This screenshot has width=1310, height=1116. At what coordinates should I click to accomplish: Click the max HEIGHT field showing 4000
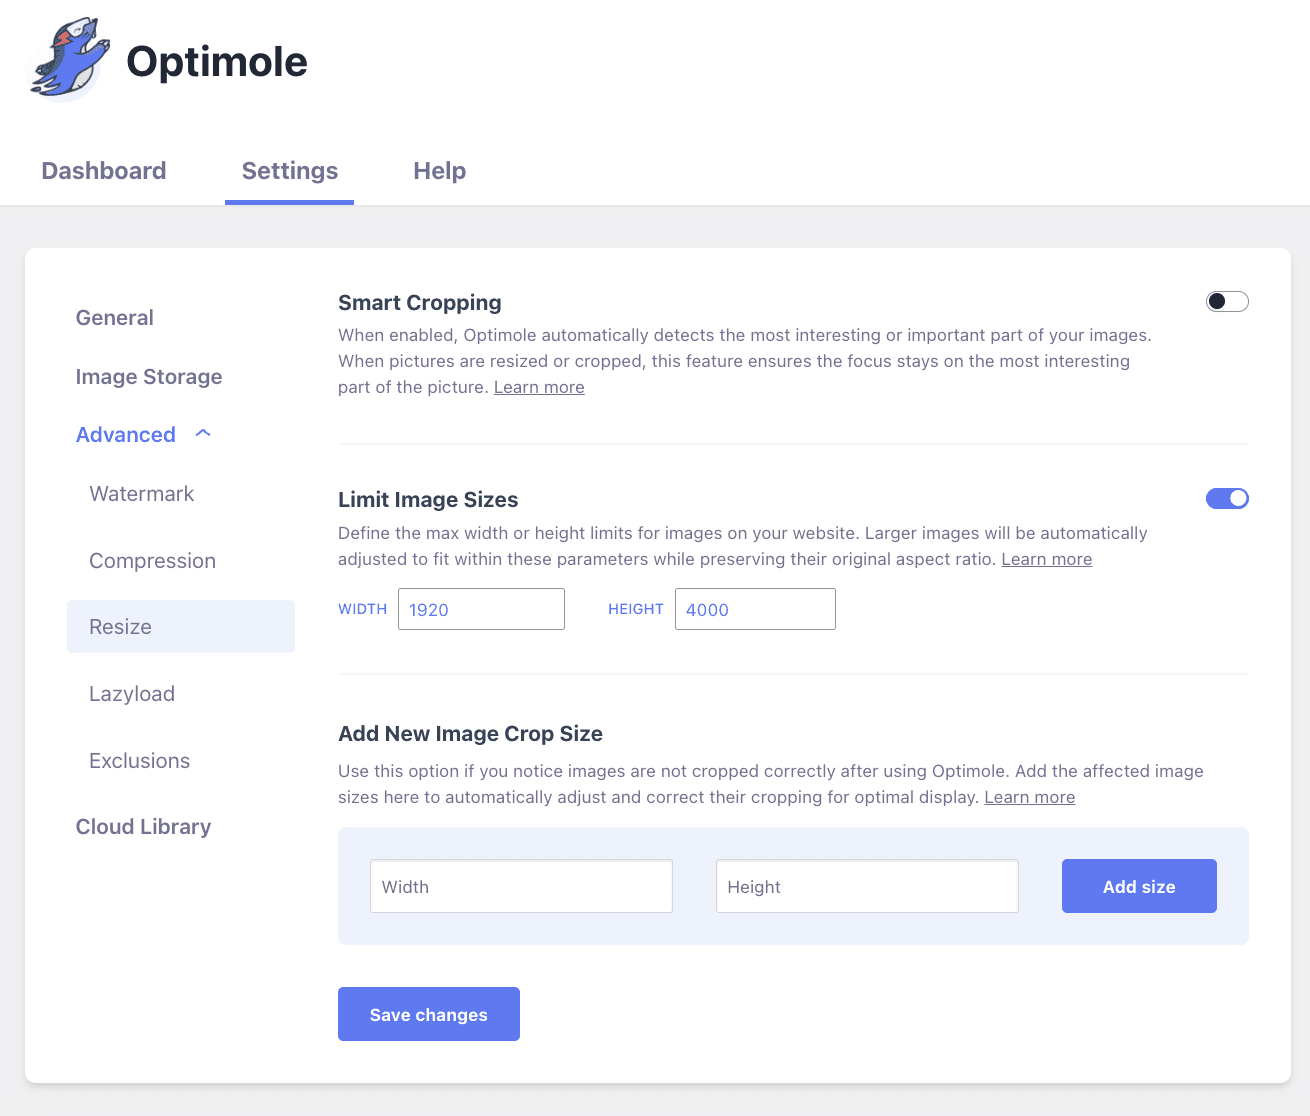pyautogui.click(x=755, y=609)
